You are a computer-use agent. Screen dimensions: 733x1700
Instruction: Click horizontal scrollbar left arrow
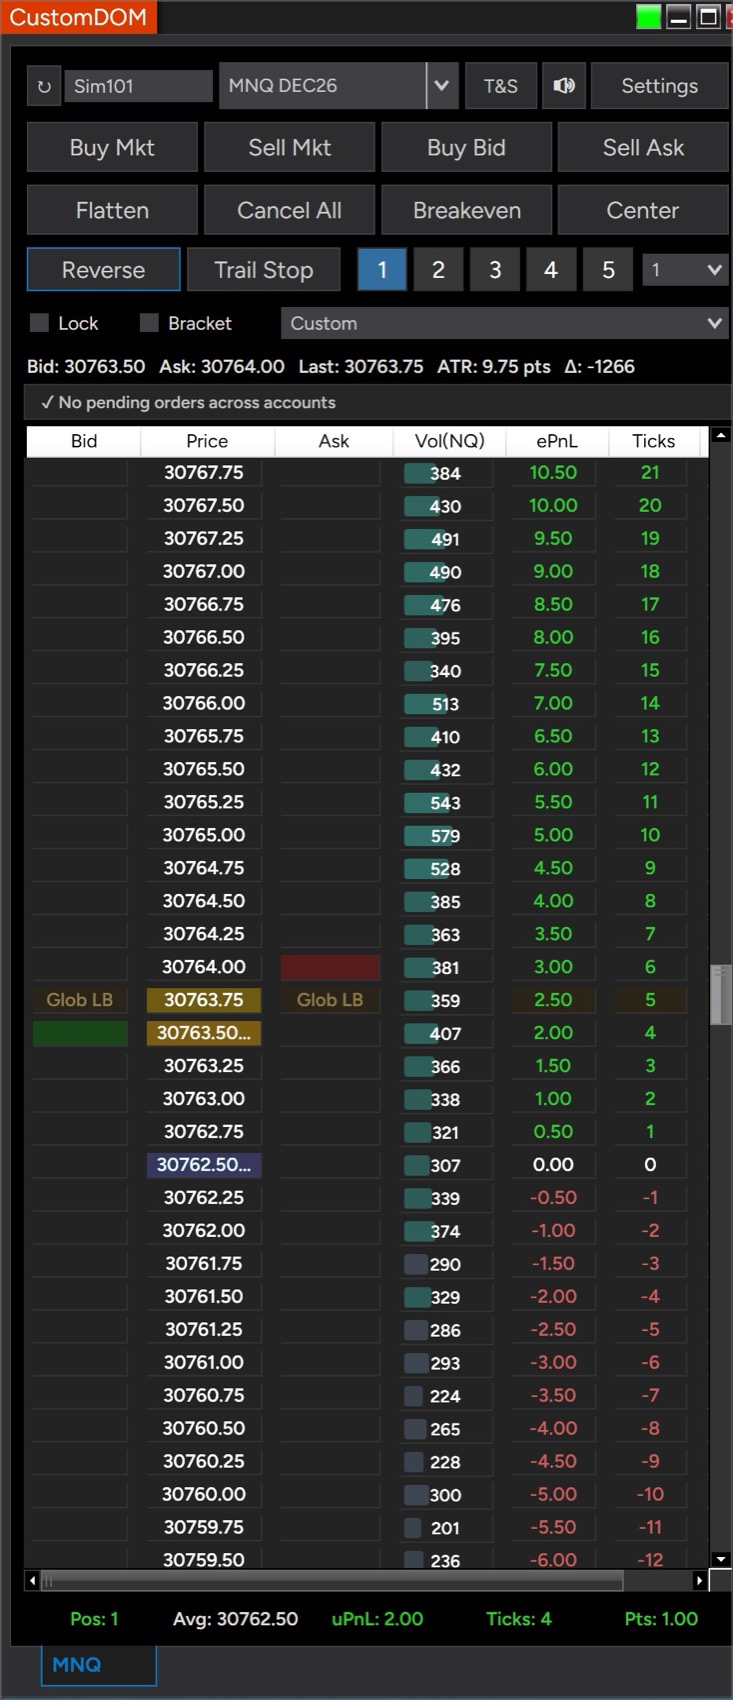point(33,1581)
